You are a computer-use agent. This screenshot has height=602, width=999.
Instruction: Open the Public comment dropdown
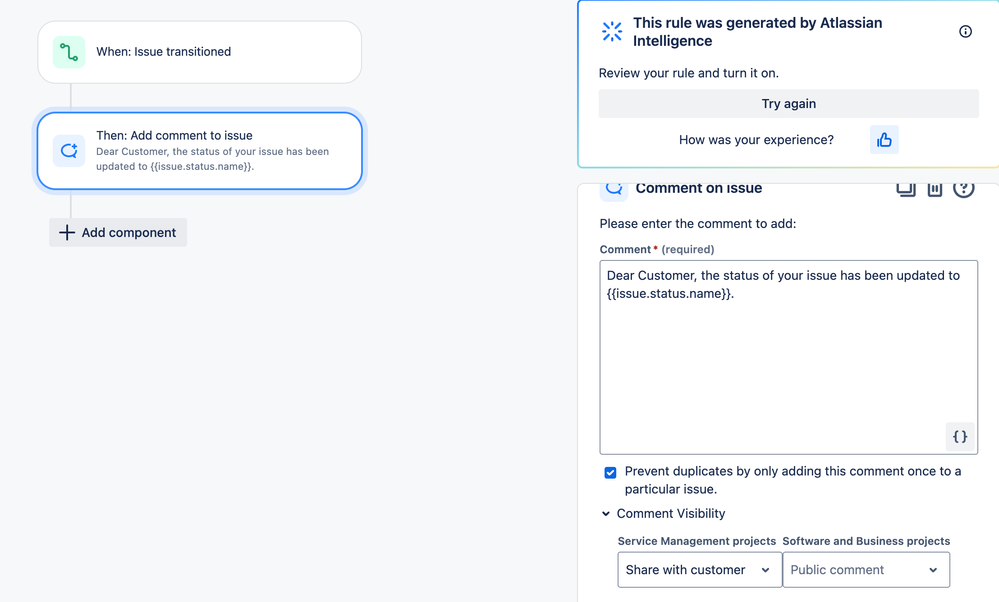[865, 570]
